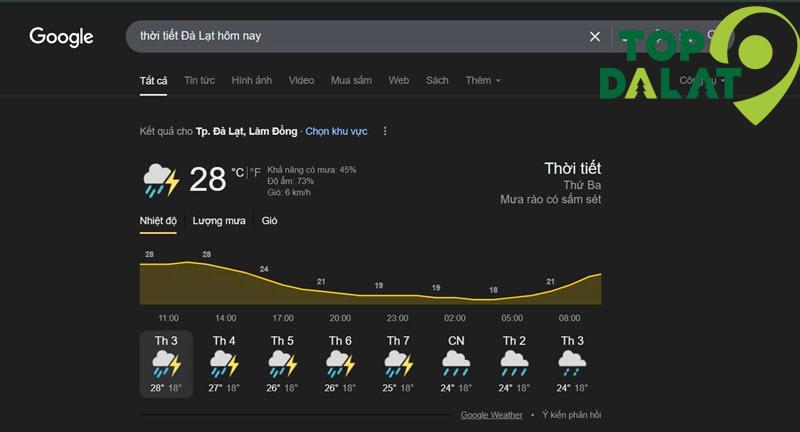Show the Lượng mưa chart tab
This screenshot has width=800, height=432.
coord(219,221)
